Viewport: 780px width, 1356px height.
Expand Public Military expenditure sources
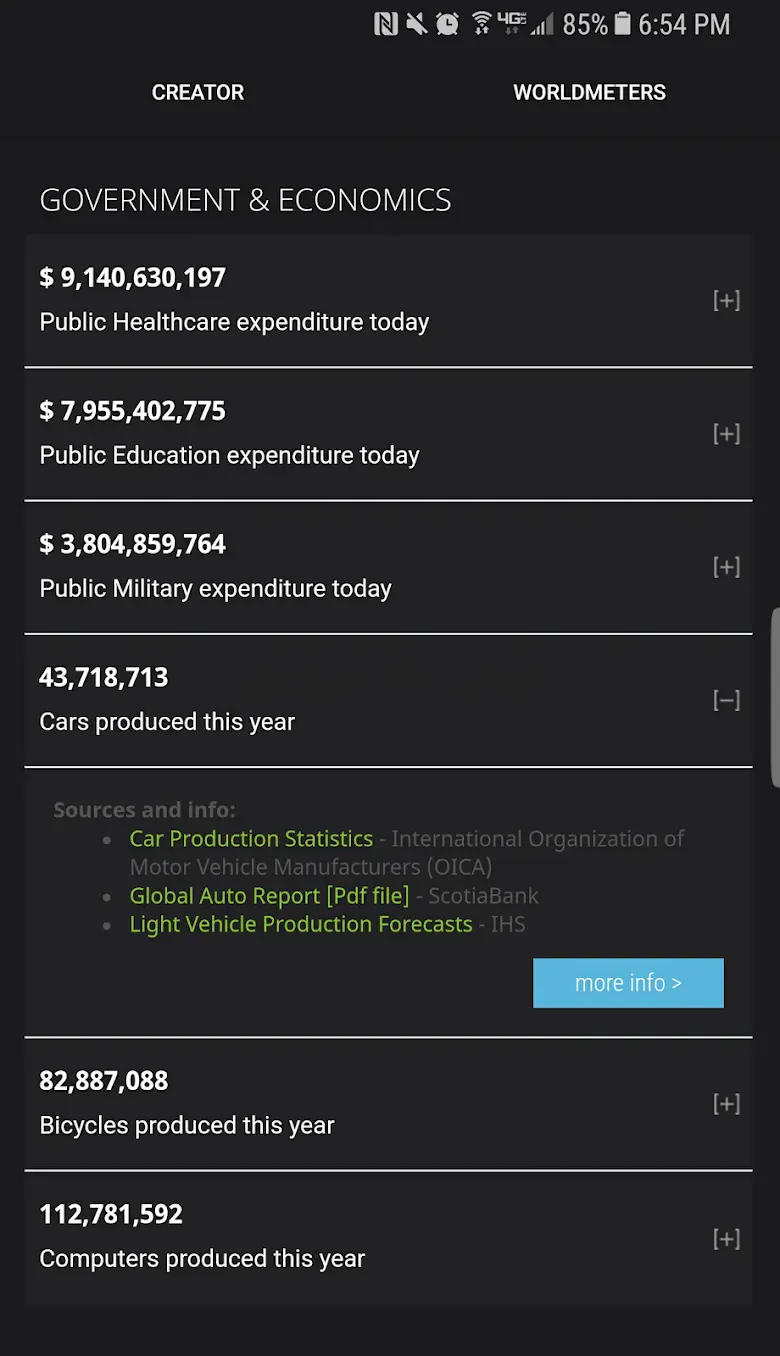[726, 567]
